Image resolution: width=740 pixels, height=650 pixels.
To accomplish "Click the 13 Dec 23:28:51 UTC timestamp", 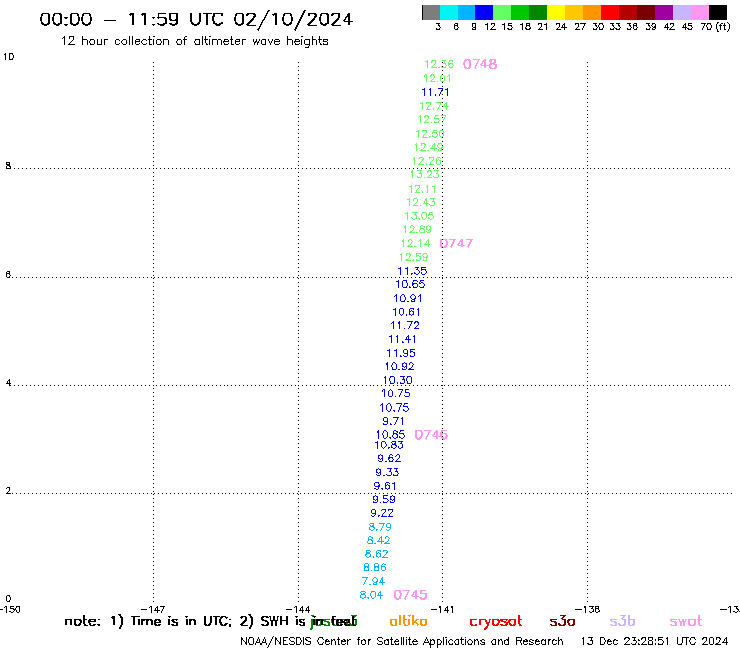I will 654,641.
